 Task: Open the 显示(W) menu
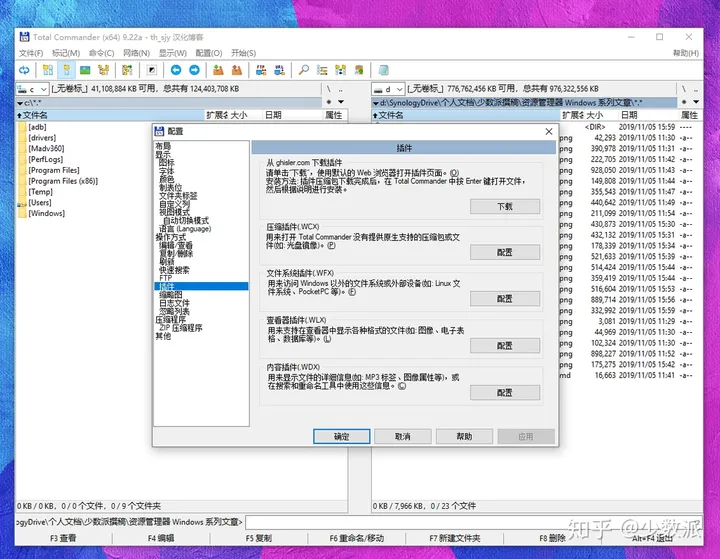pyautogui.click(x=173, y=53)
